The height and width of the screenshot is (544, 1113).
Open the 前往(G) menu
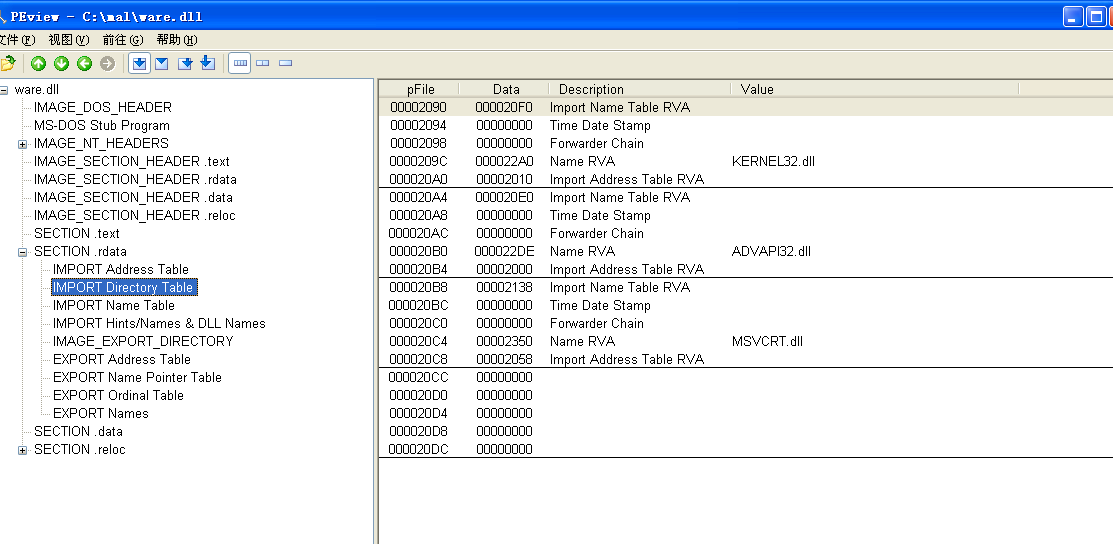123,40
